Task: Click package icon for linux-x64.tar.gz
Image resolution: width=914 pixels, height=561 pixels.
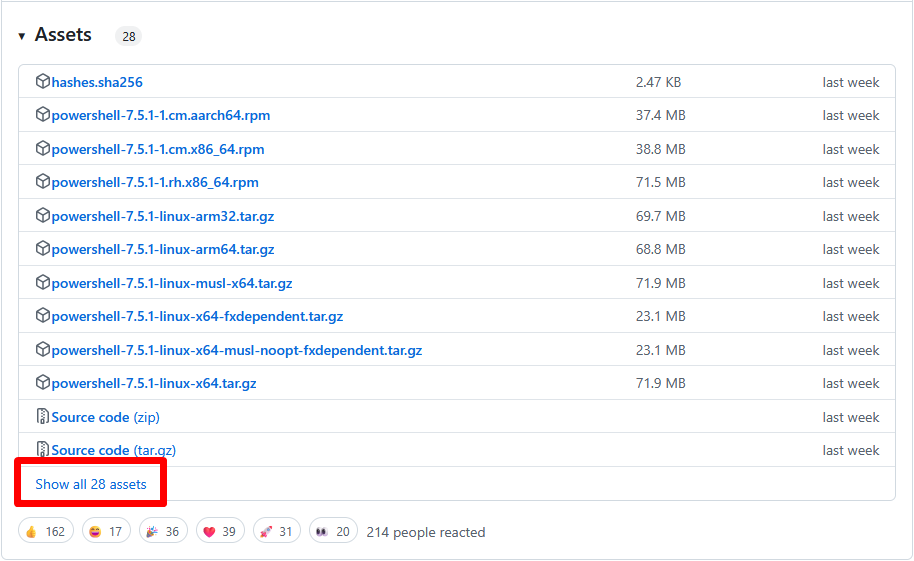Action: (x=43, y=383)
